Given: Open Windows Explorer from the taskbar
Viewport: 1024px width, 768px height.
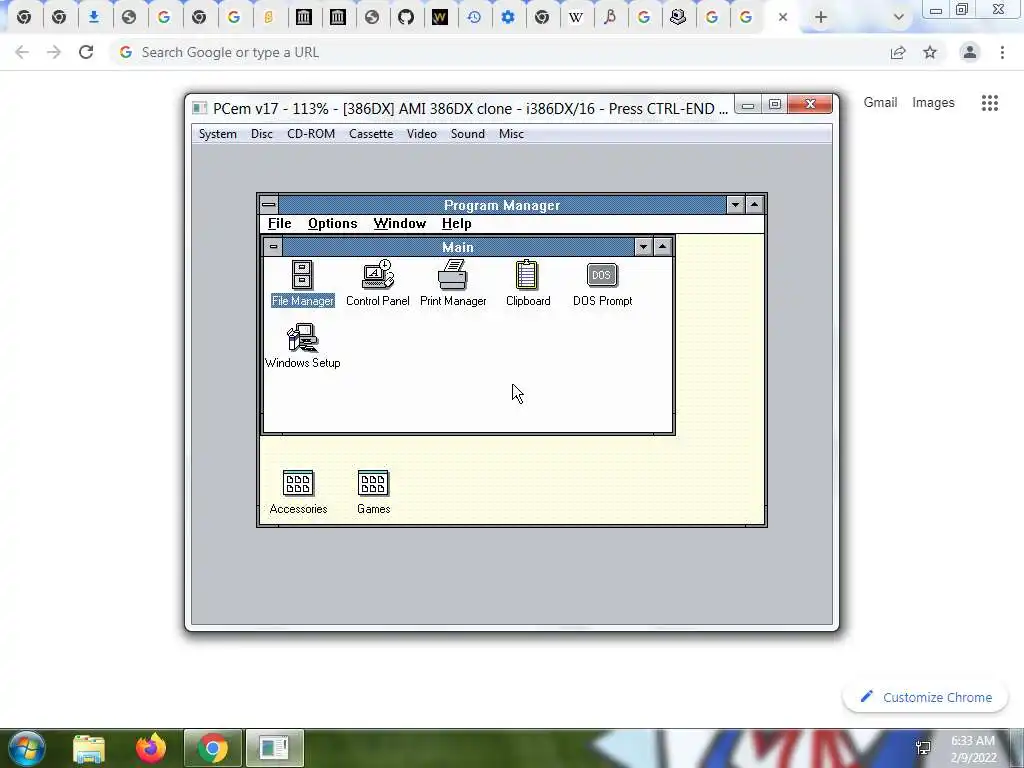Looking at the screenshot, I should (89, 749).
